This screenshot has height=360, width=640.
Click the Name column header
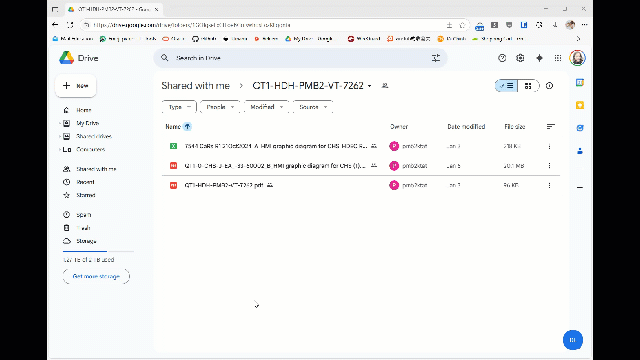click(173, 127)
